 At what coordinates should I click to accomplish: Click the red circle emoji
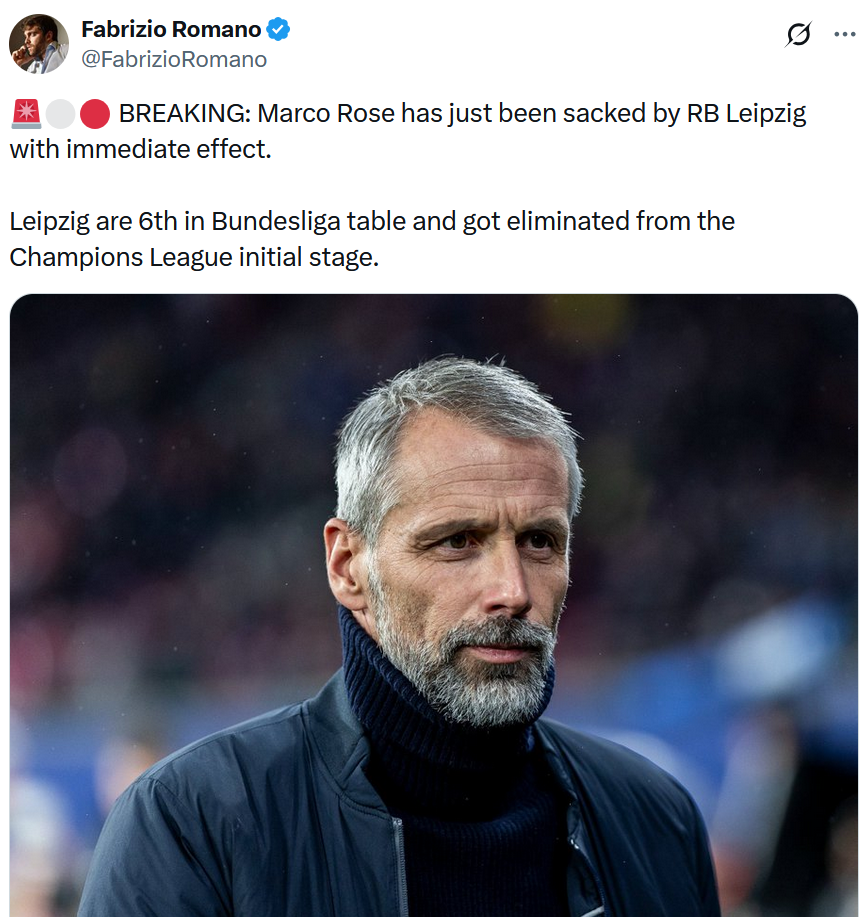click(94, 114)
